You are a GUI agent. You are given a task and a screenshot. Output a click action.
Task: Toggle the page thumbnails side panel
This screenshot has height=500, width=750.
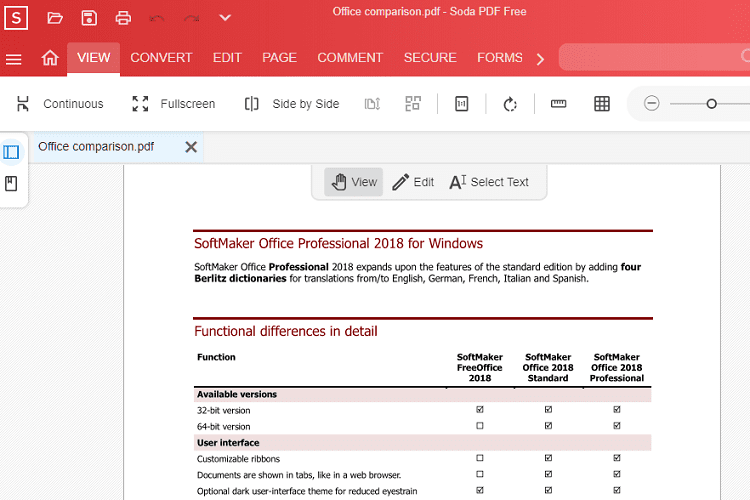(x=11, y=152)
